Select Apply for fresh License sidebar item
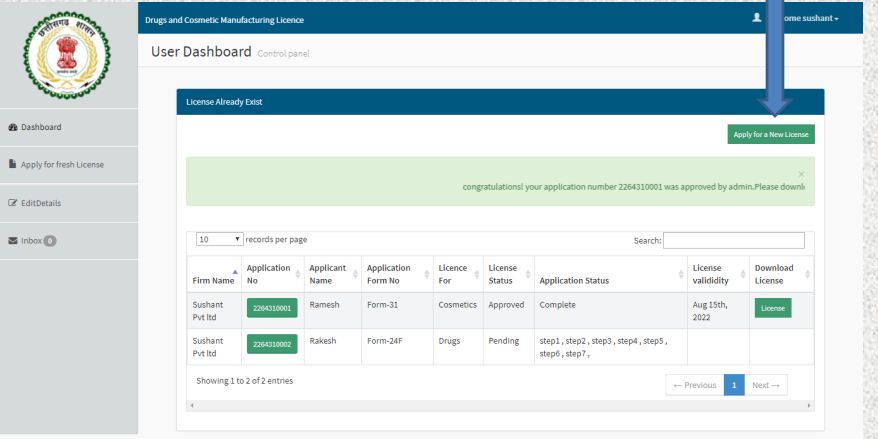 coord(62,164)
